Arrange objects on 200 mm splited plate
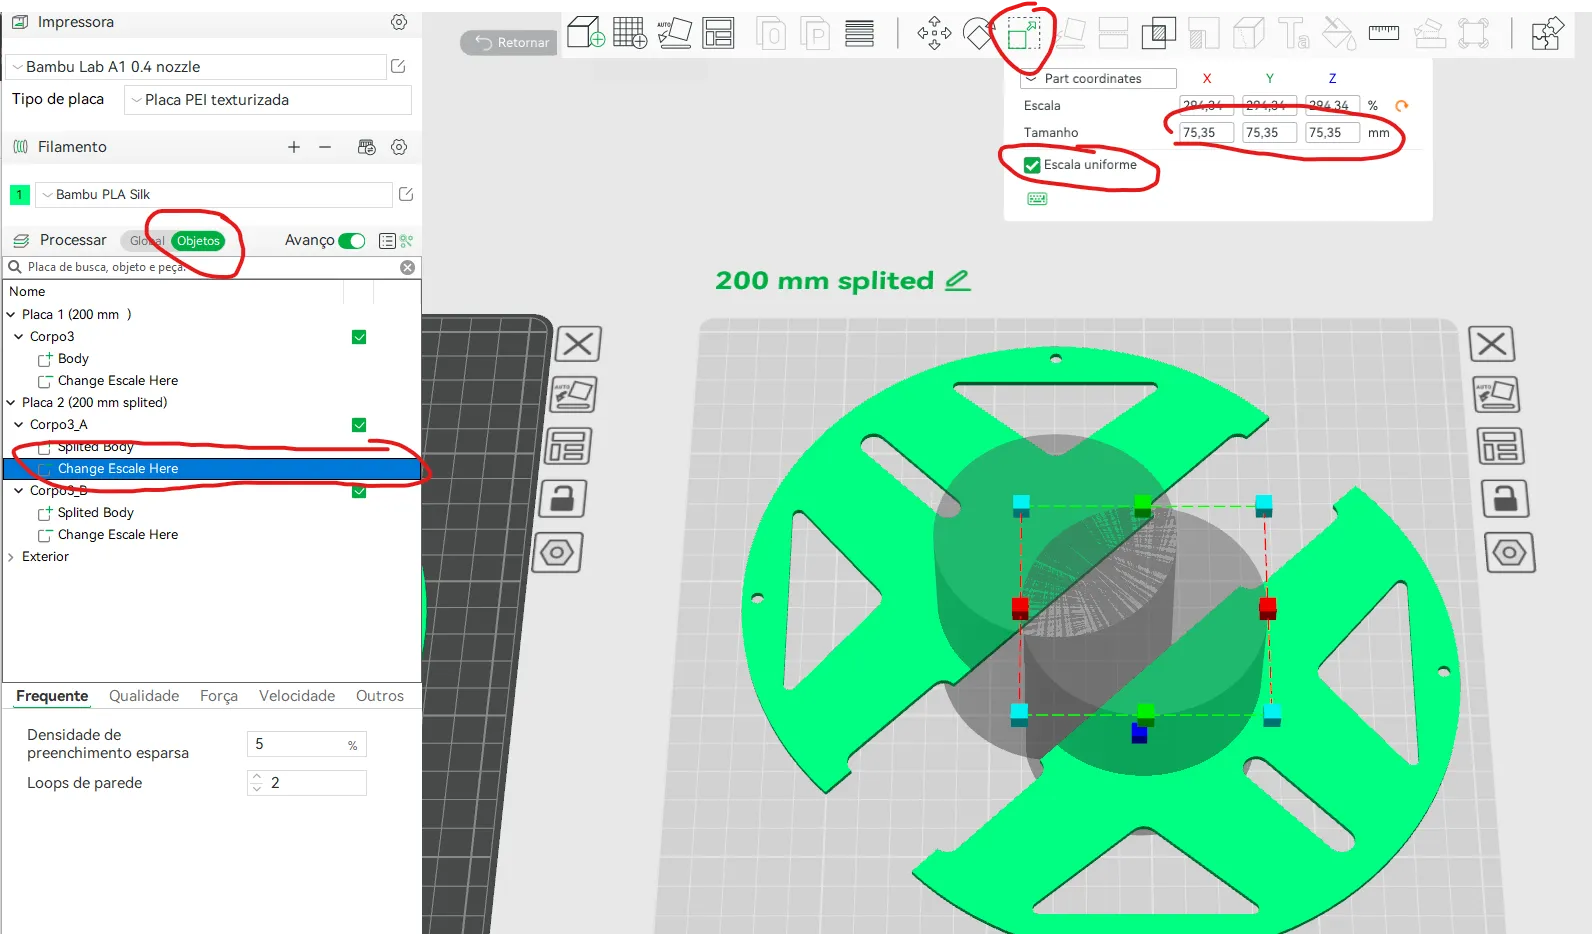This screenshot has width=1592, height=934. click(1501, 446)
